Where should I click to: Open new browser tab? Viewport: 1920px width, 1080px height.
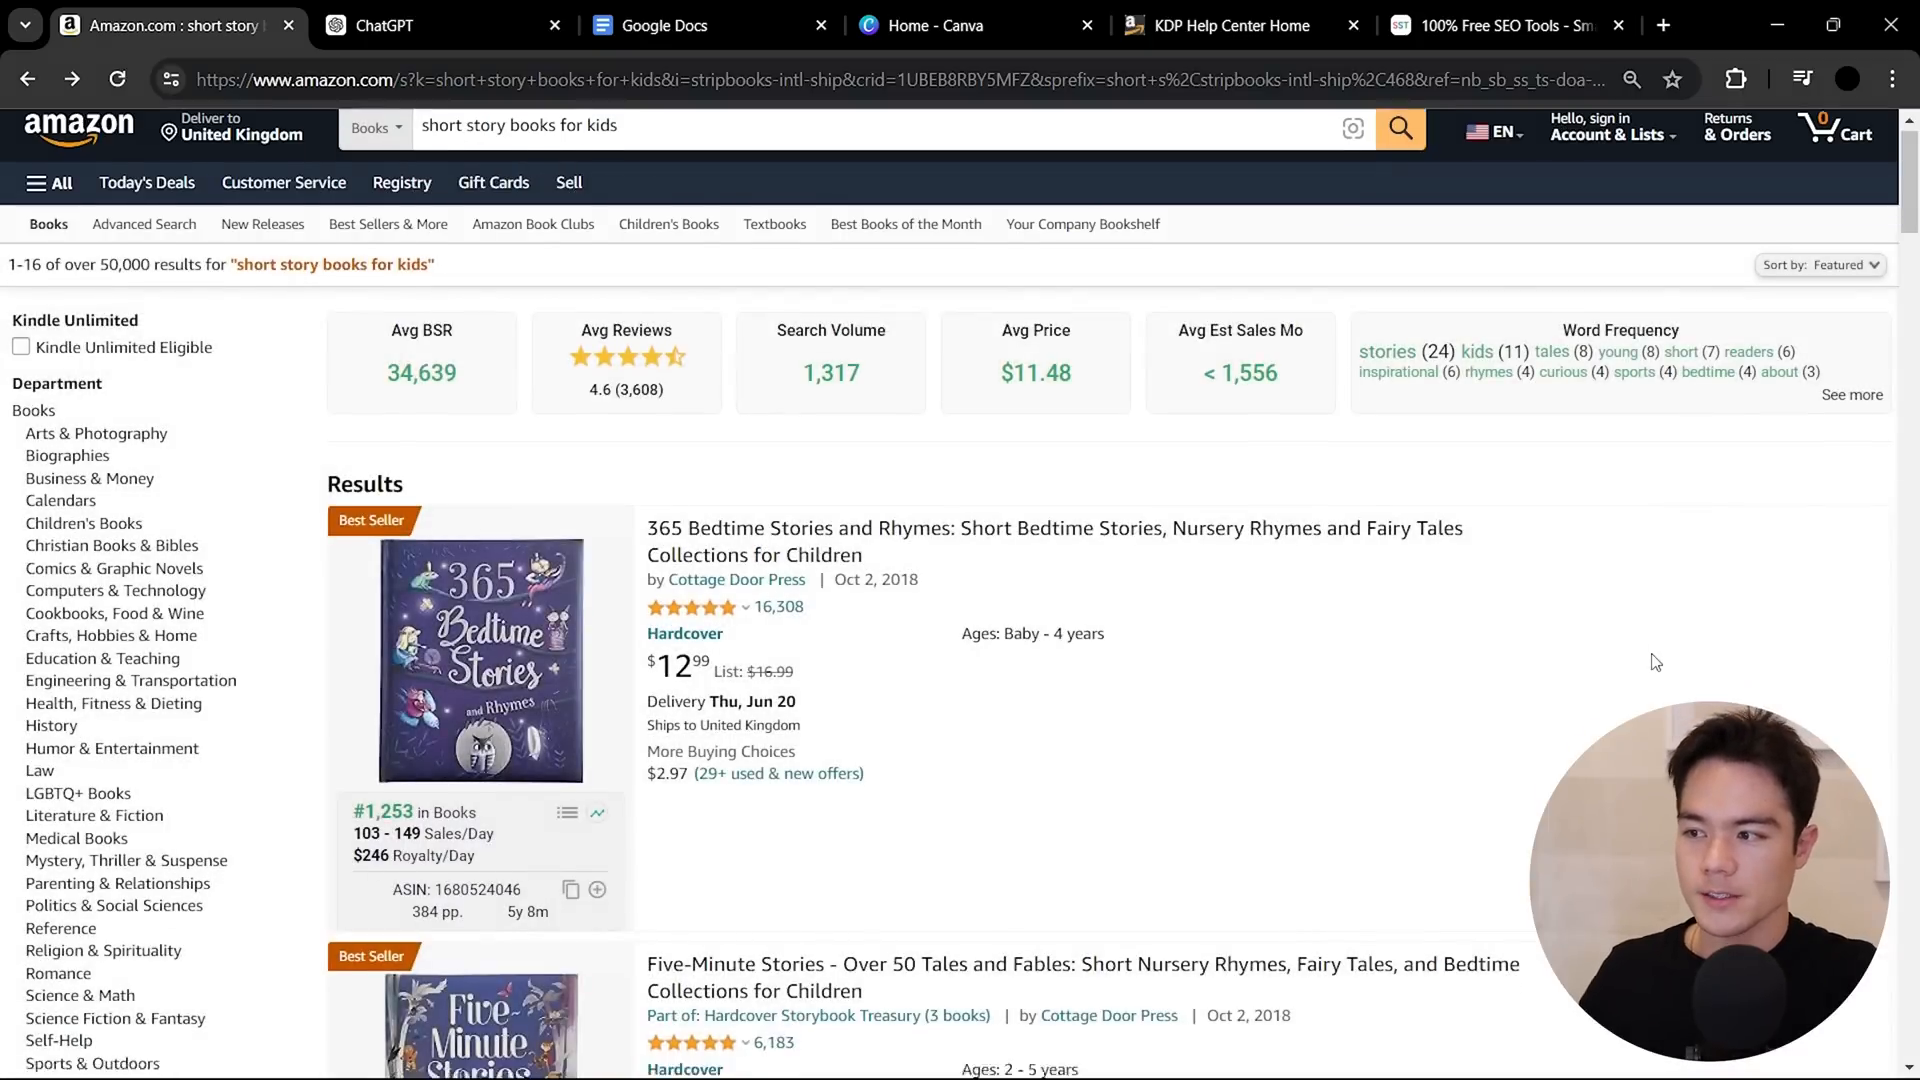coord(1663,25)
